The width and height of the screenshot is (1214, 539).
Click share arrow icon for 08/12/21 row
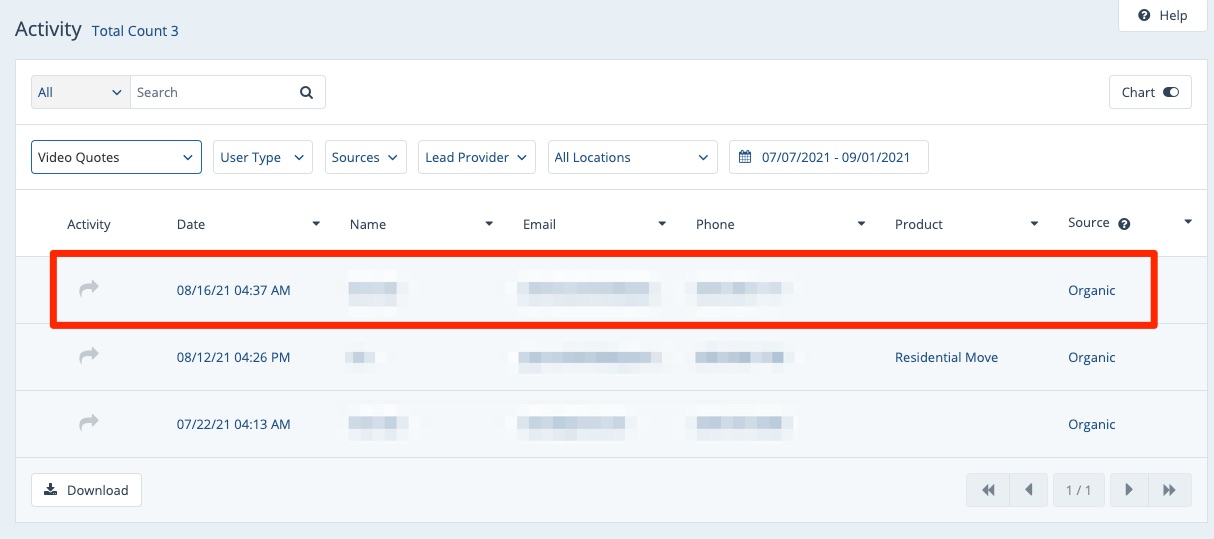(89, 356)
